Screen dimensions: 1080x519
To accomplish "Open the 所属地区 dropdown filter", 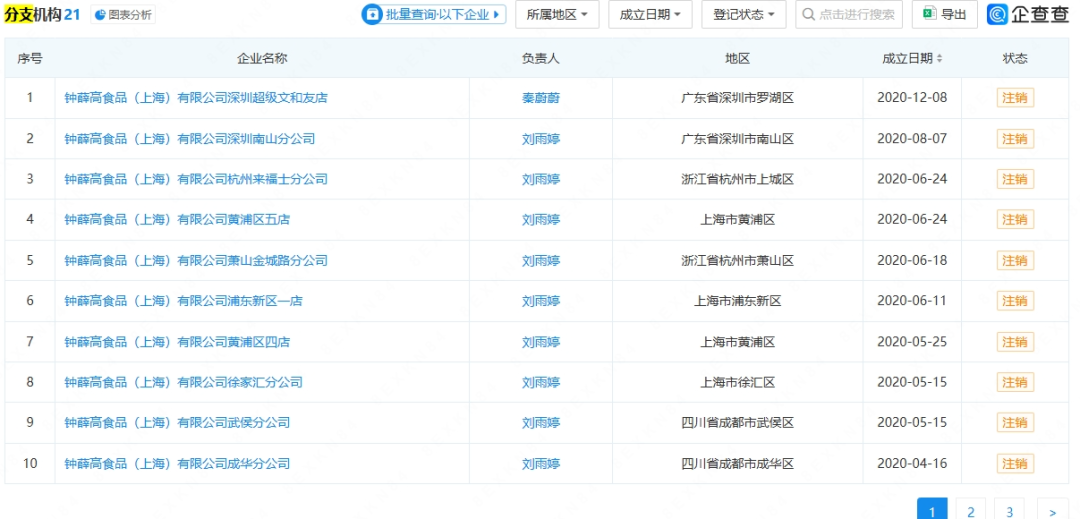I will click(x=557, y=15).
